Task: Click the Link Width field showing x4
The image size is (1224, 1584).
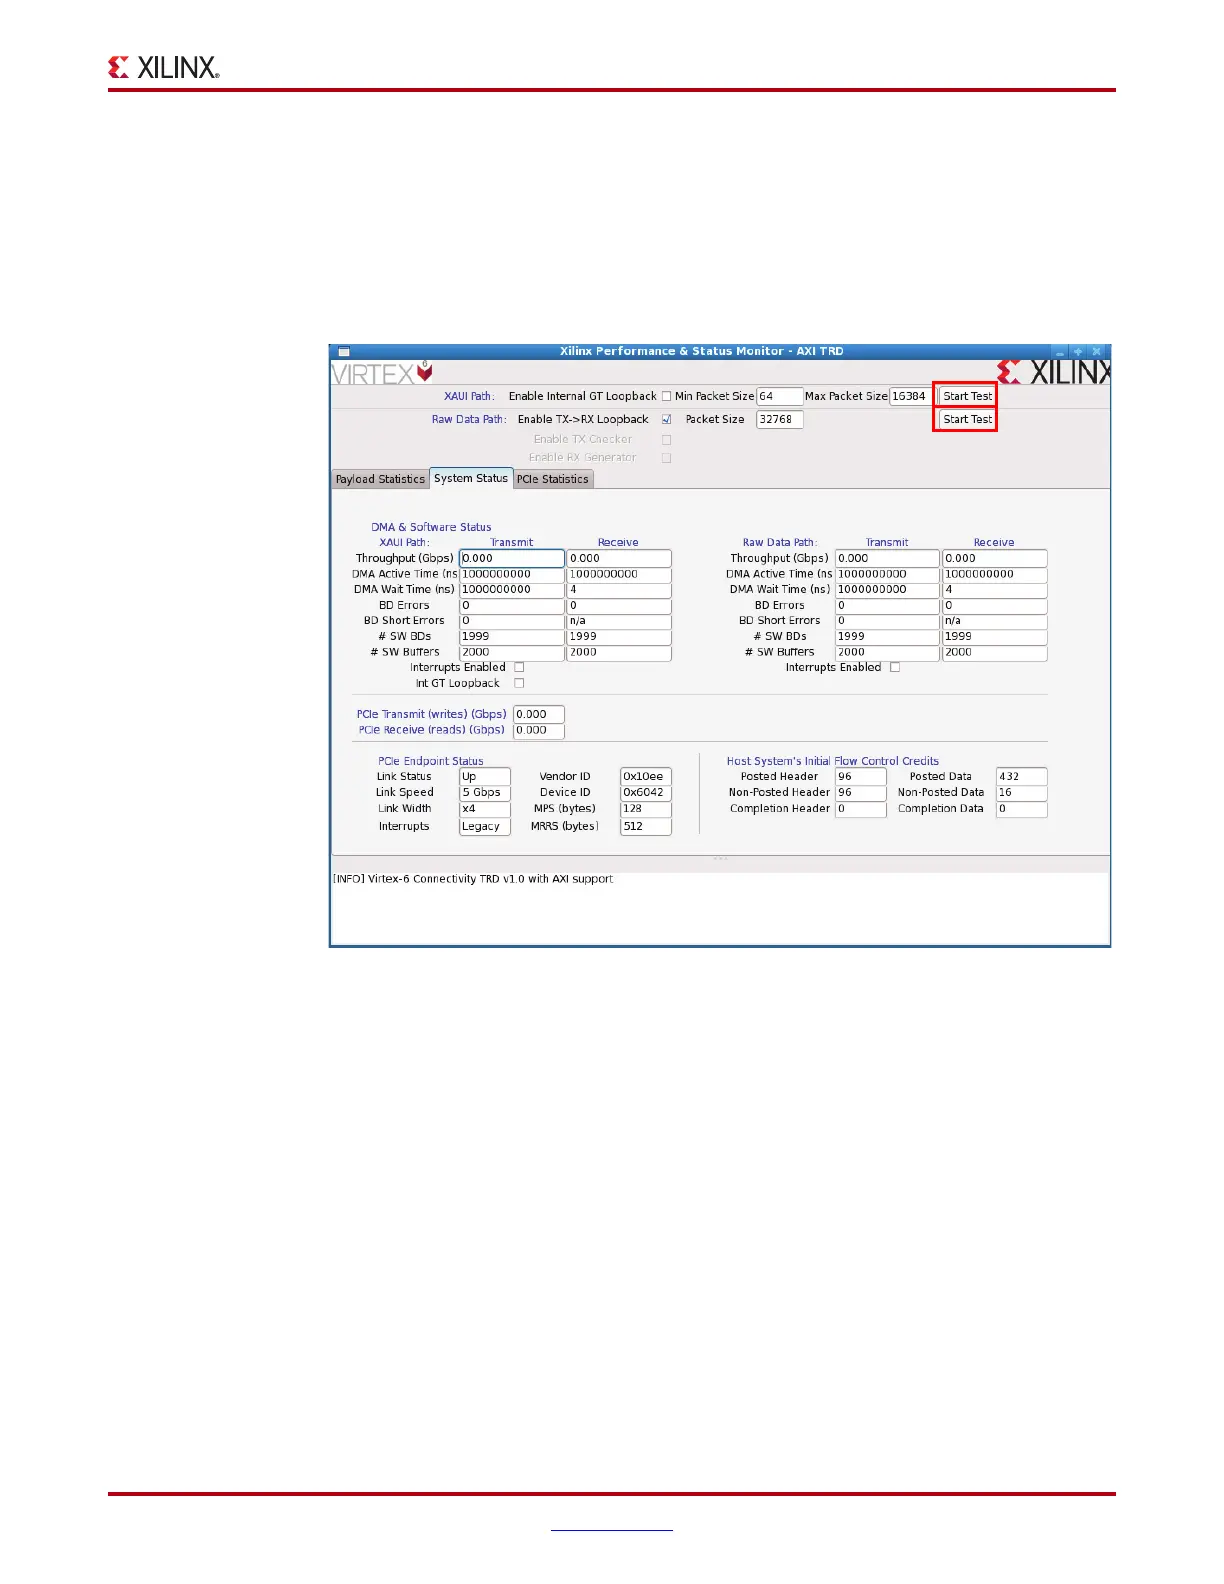Action: pos(485,808)
